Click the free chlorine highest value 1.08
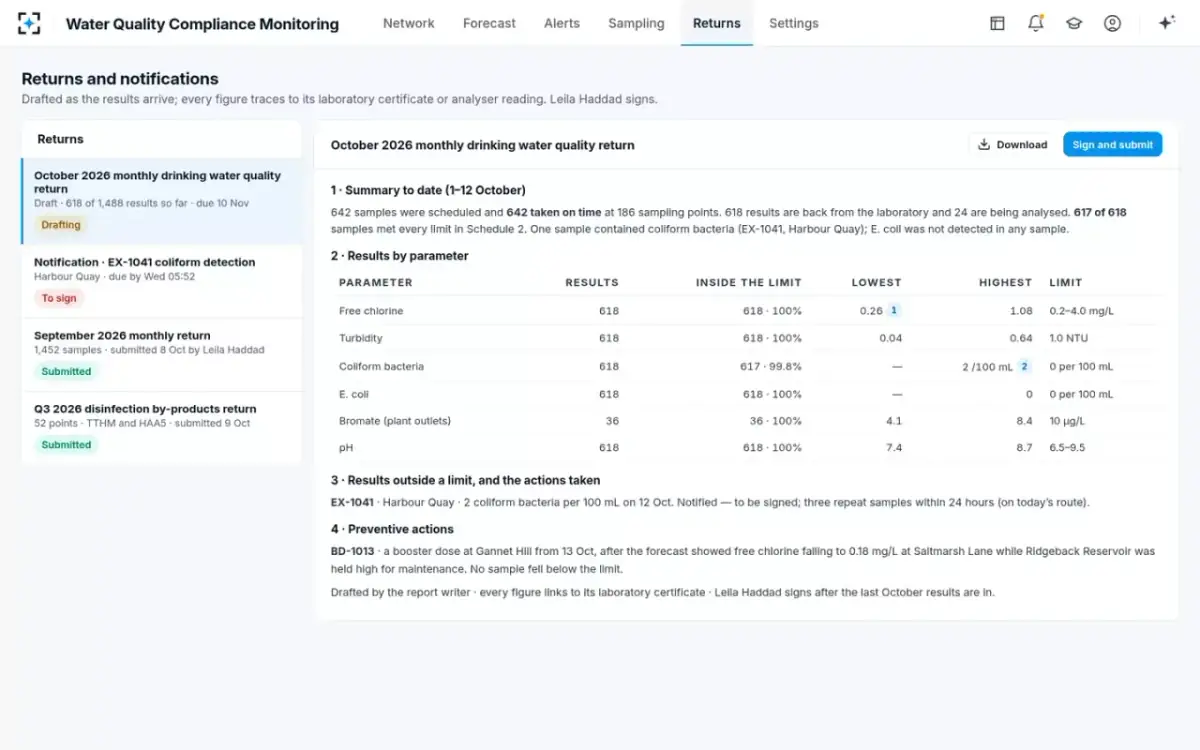Image resolution: width=1200 pixels, height=750 pixels. coord(1022,311)
